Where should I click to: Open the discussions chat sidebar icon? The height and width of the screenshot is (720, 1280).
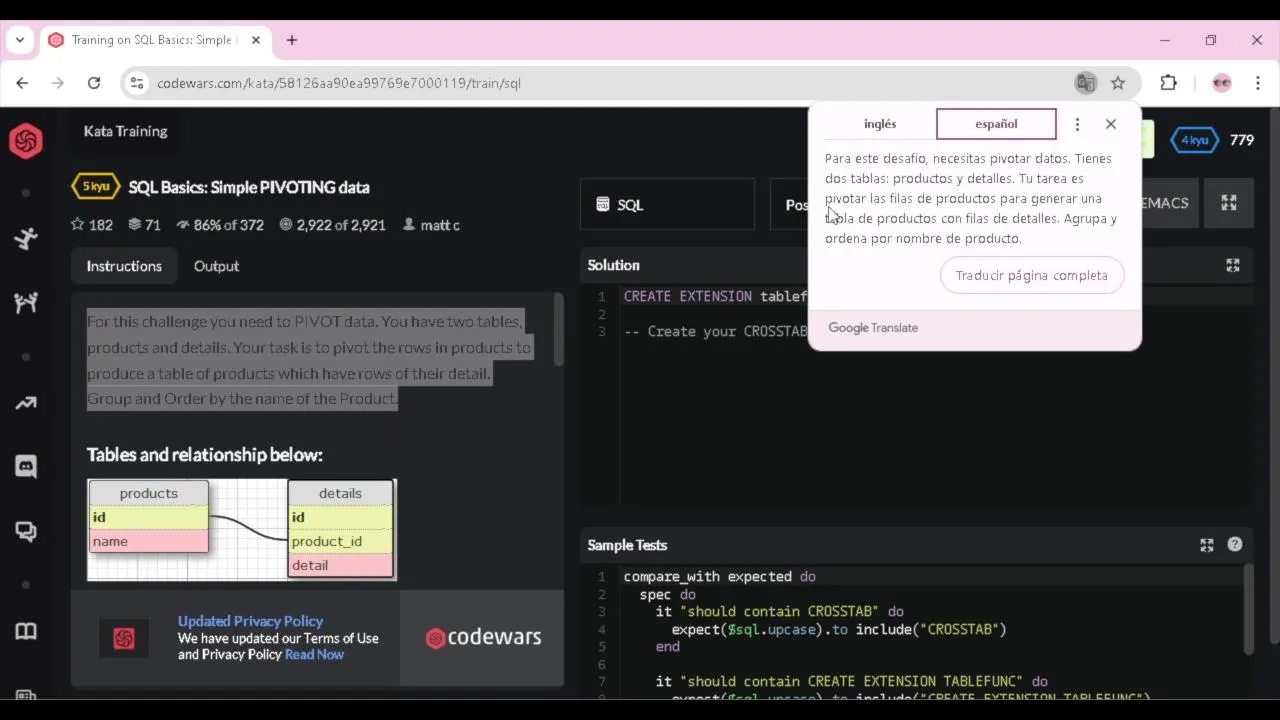tap(26, 531)
